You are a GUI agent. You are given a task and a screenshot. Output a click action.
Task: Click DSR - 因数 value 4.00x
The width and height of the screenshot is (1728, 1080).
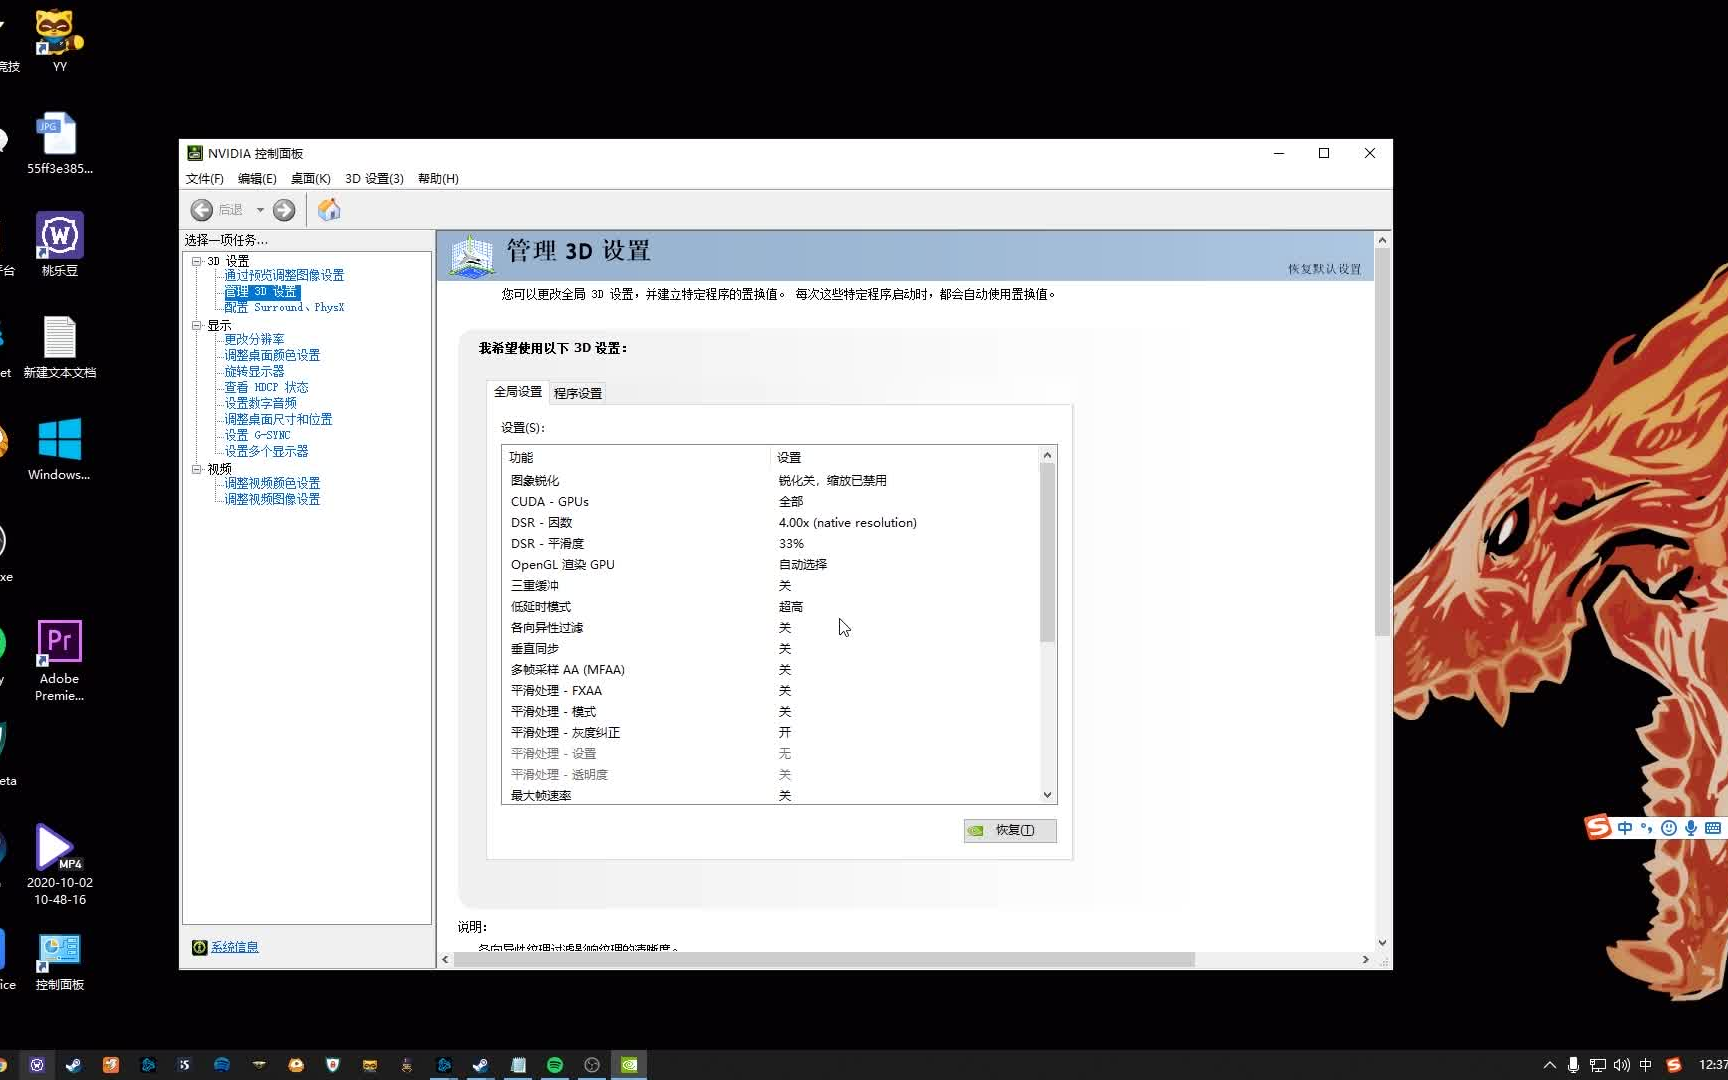[x=847, y=523]
